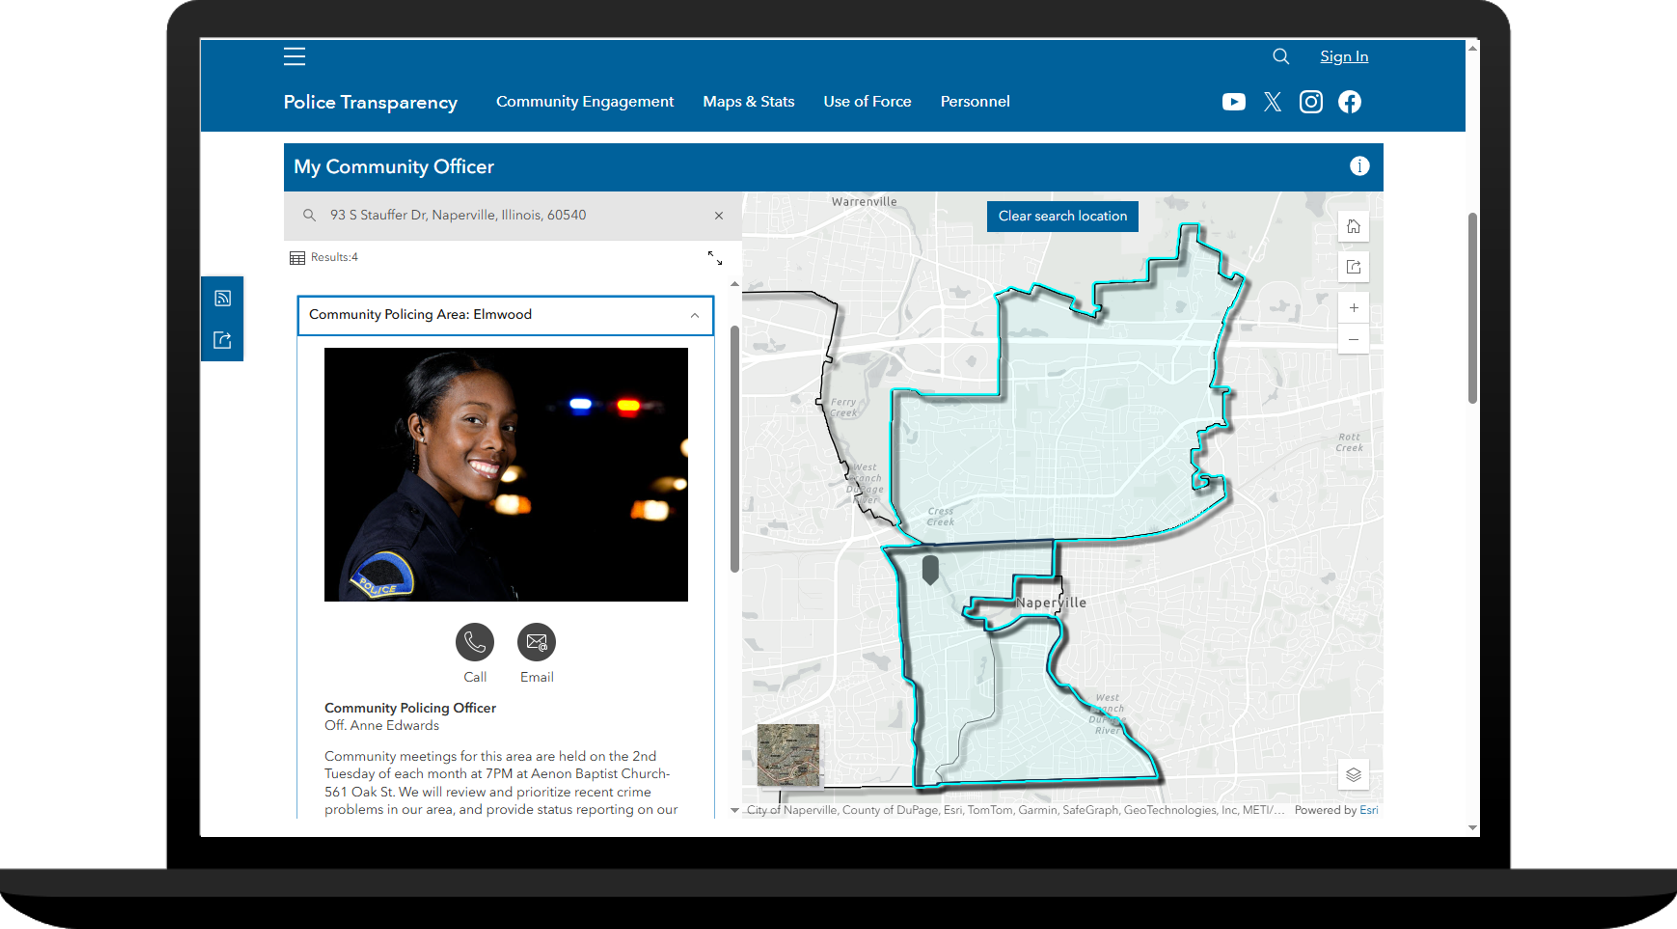Click the search location pin on map
Viewport: 1677px width, 929px height.
coord(931,570)
